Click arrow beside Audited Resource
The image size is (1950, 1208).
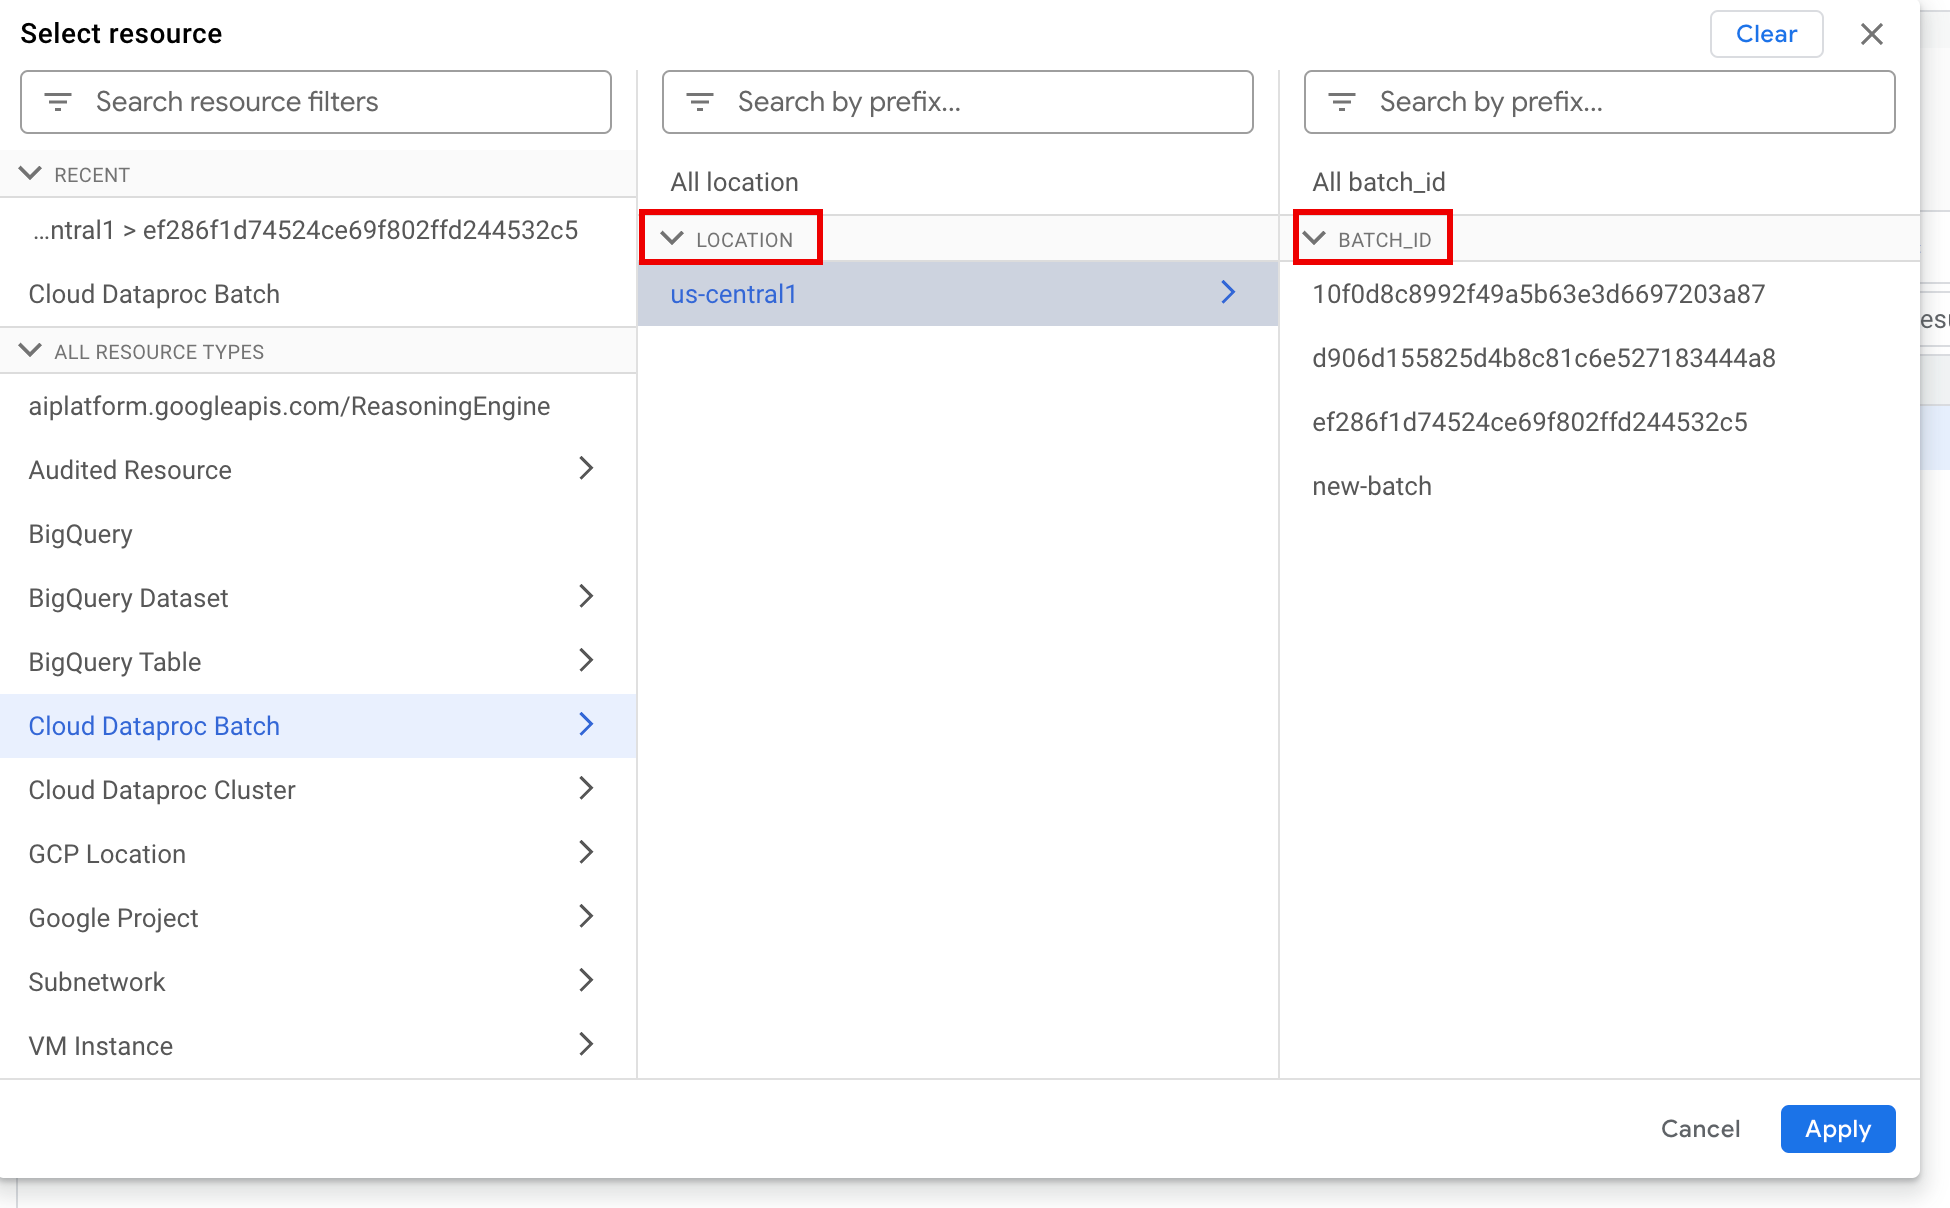(586, 469)
